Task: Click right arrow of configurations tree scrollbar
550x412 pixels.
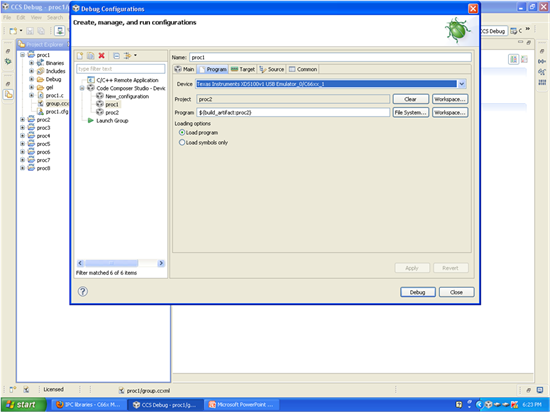Action: pyautogui.click(x=161, y=263)
